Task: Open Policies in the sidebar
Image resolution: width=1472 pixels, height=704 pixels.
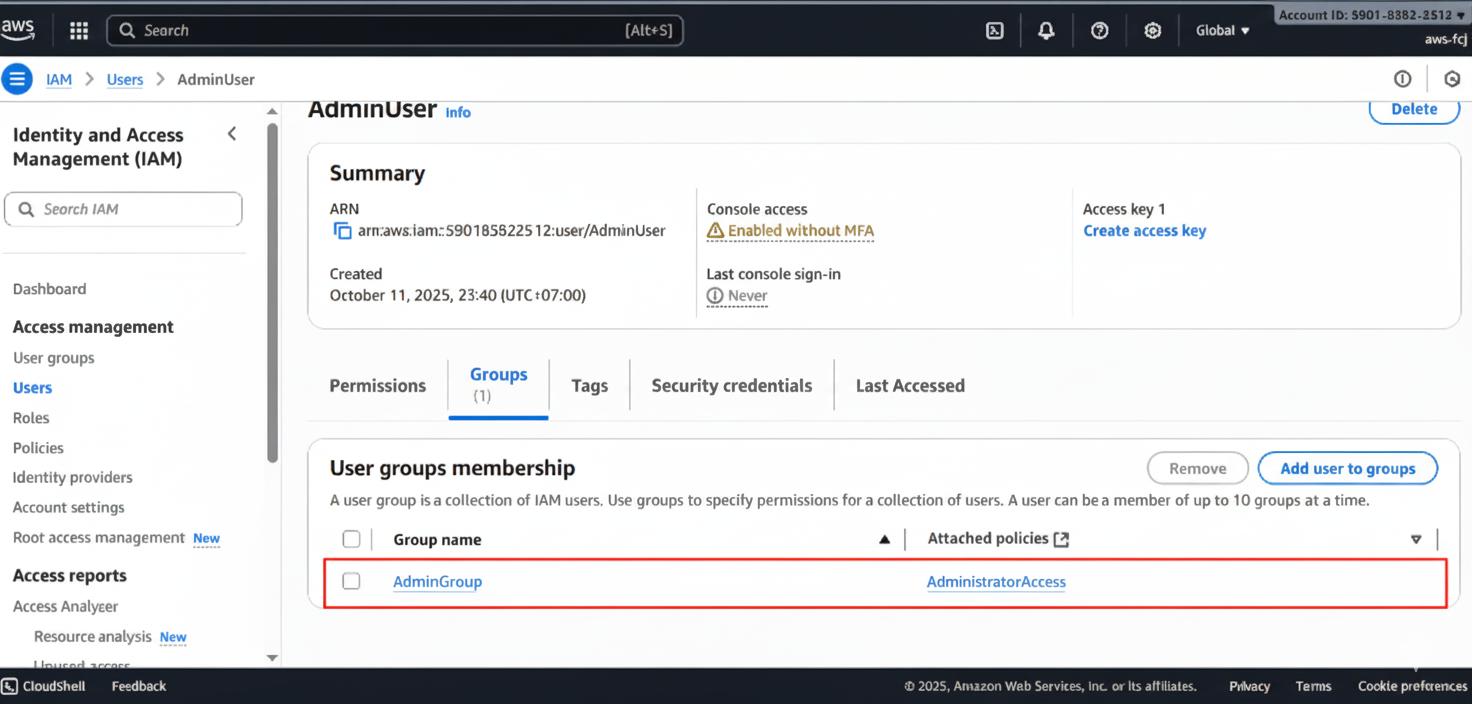Action: click(38, 448)
